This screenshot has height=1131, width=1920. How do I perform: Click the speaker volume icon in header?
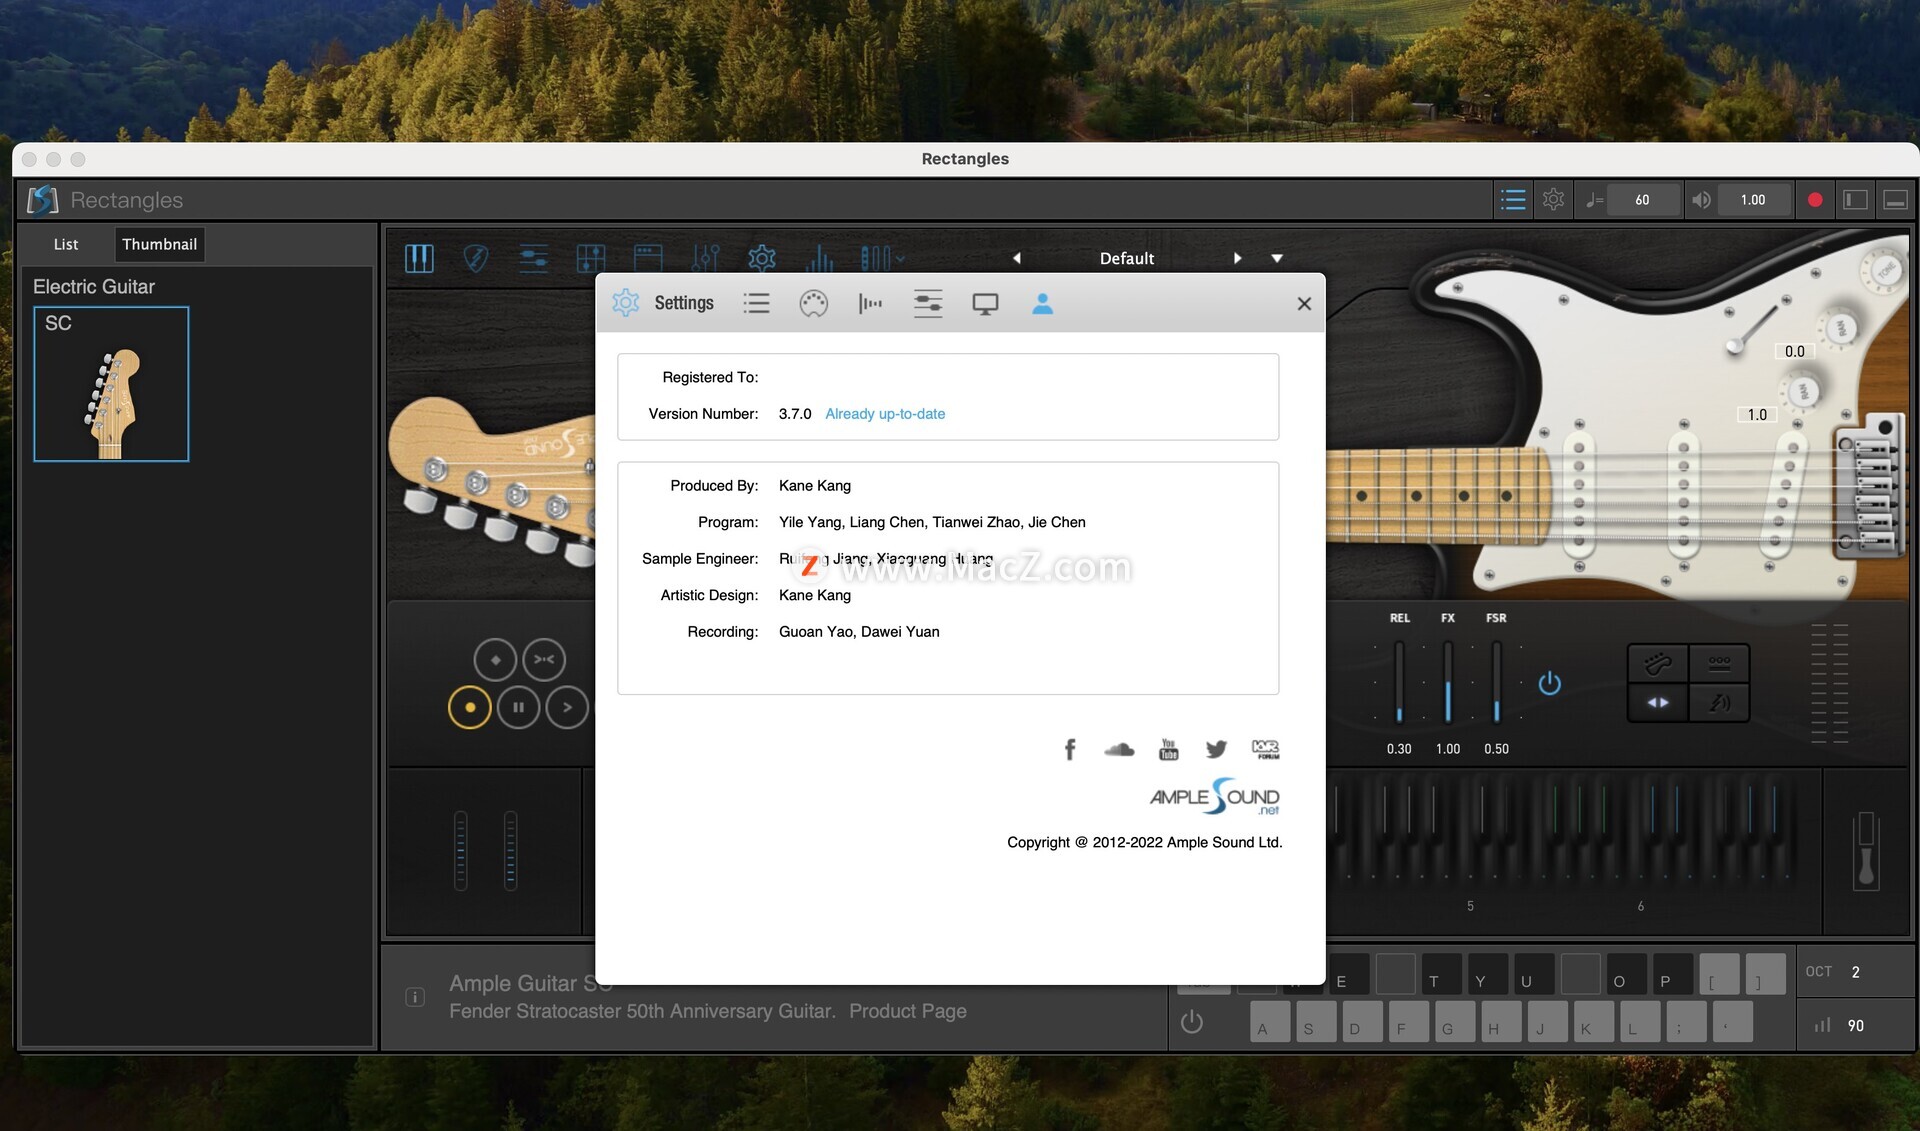point(1701,200)
